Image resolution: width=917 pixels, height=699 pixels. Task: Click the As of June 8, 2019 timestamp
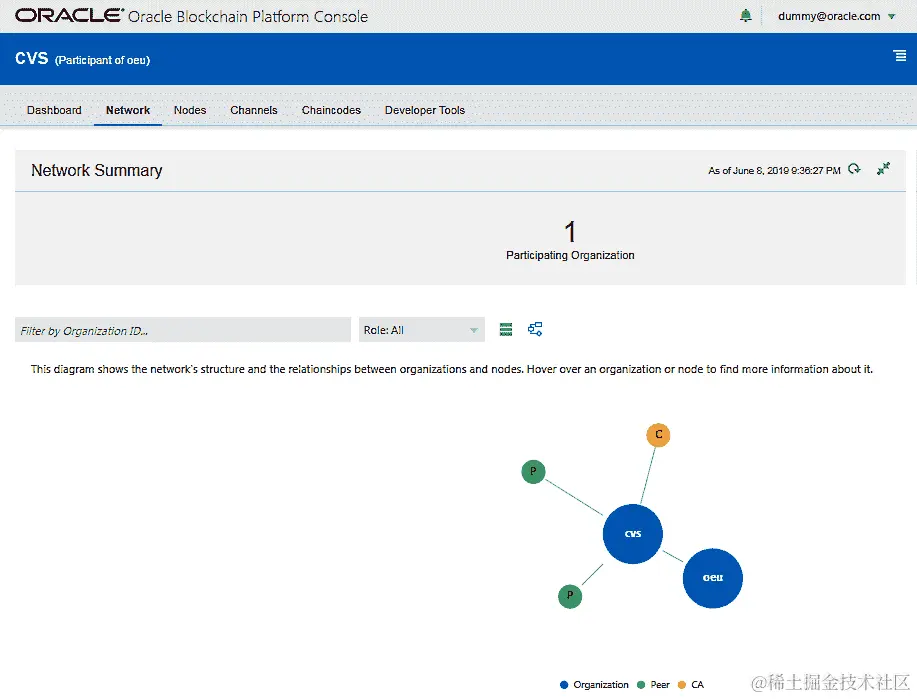tap(774, 170)
